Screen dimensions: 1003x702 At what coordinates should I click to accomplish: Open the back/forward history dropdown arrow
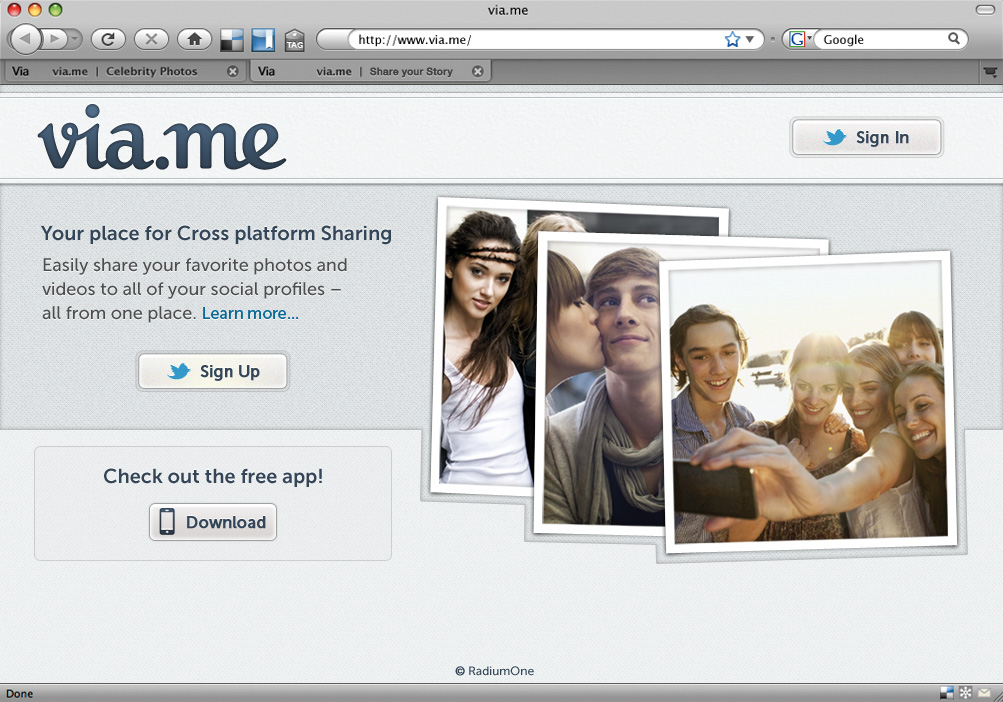point(76,39)
